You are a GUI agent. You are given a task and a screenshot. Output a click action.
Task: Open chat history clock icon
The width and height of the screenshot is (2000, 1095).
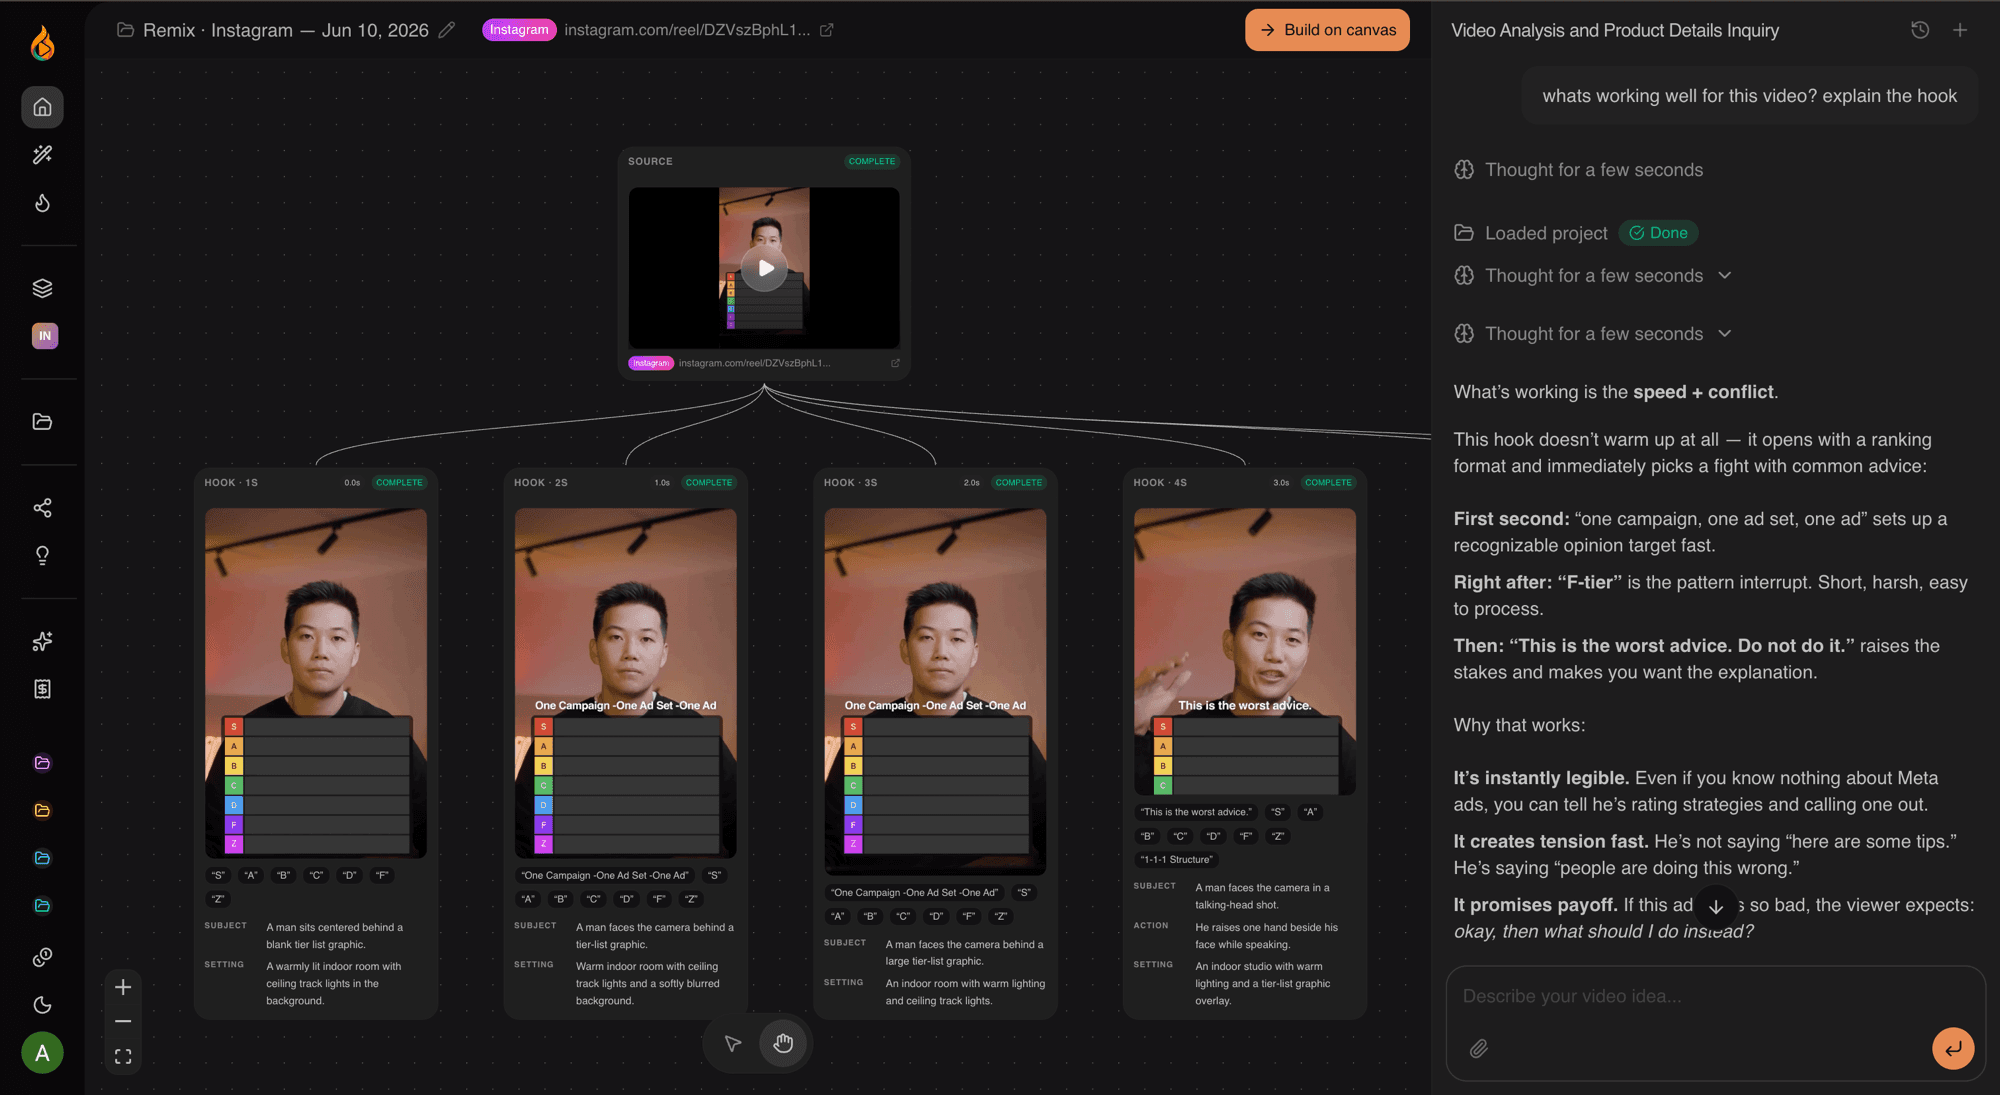[1919, 30]
